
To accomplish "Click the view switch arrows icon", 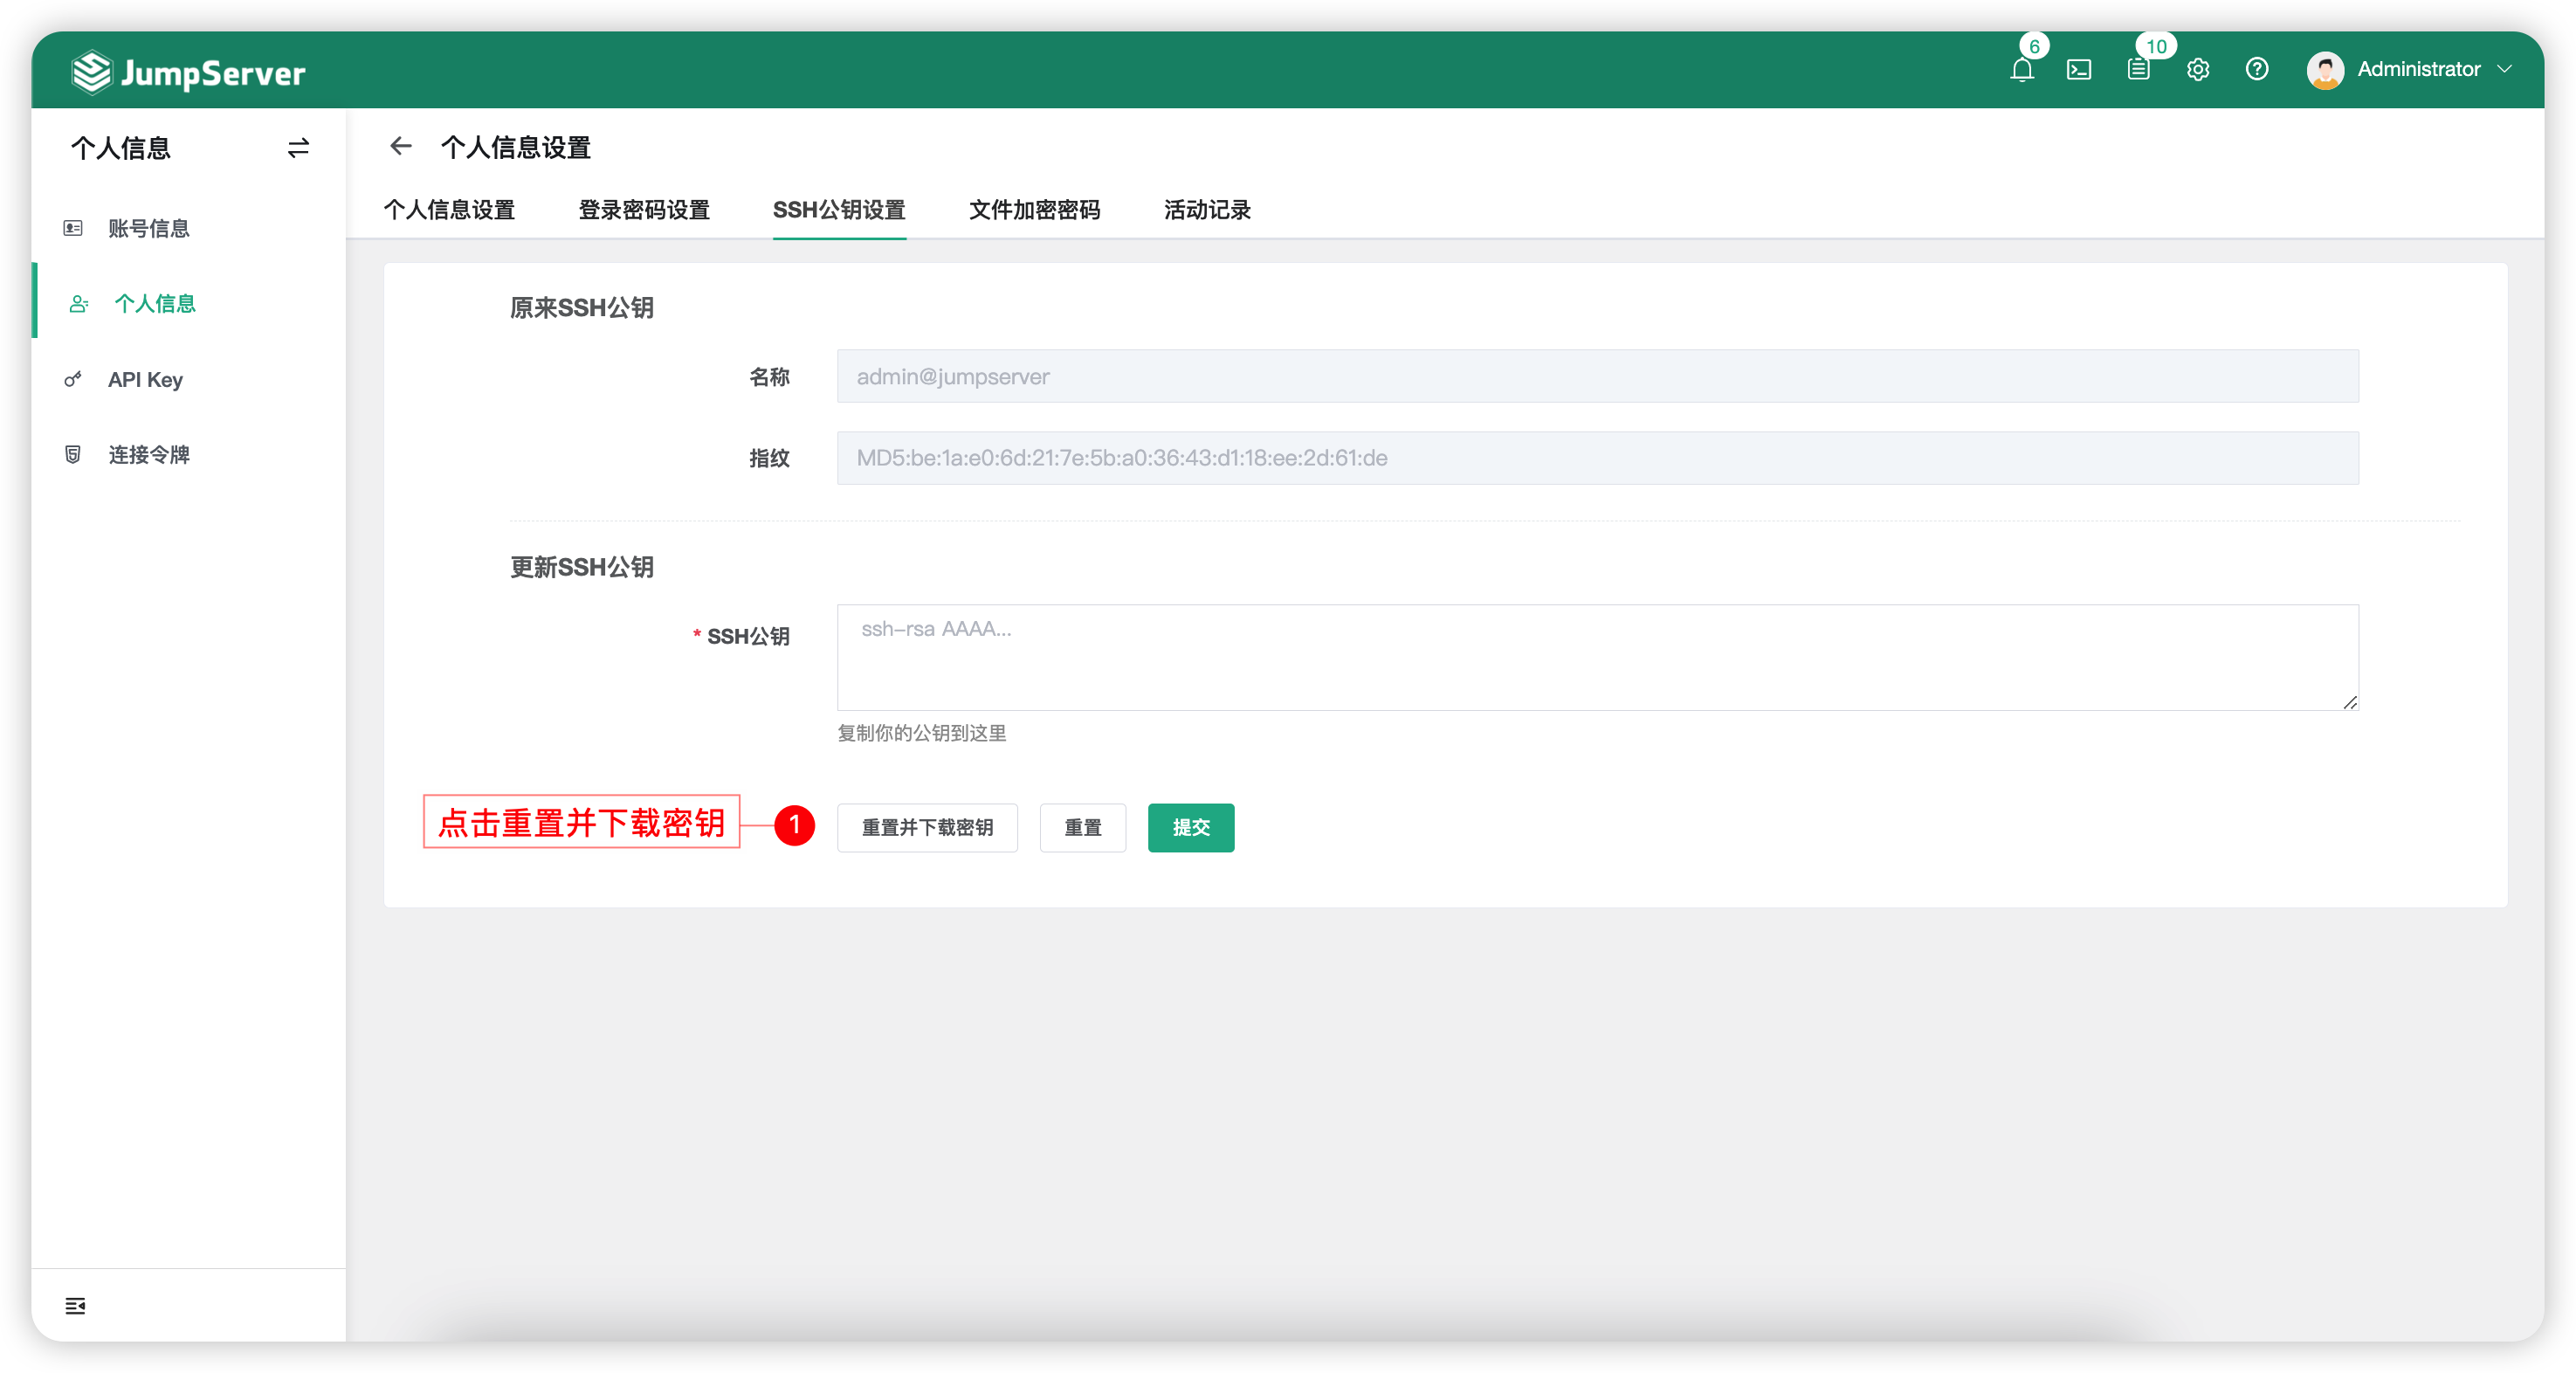I will point(298,148).
